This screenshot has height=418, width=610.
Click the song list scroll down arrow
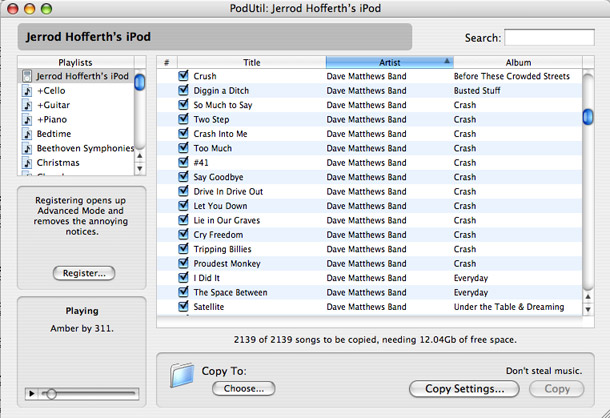coord(588,309)
